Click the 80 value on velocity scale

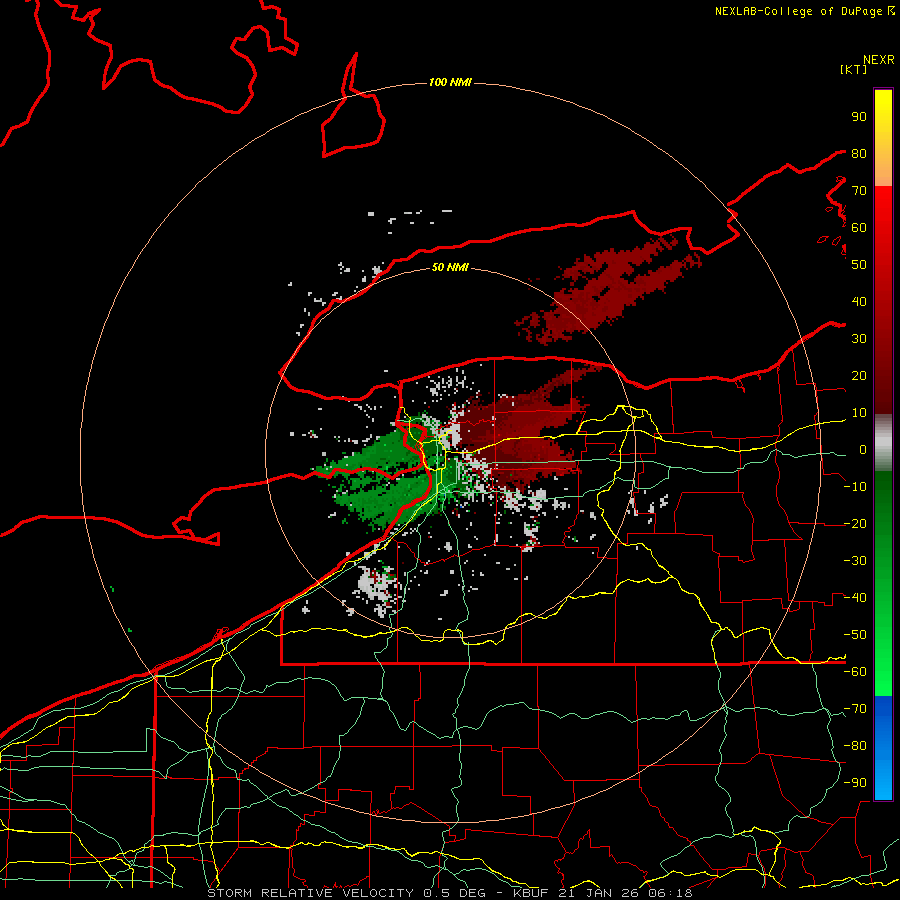click(x=859, y=153)
